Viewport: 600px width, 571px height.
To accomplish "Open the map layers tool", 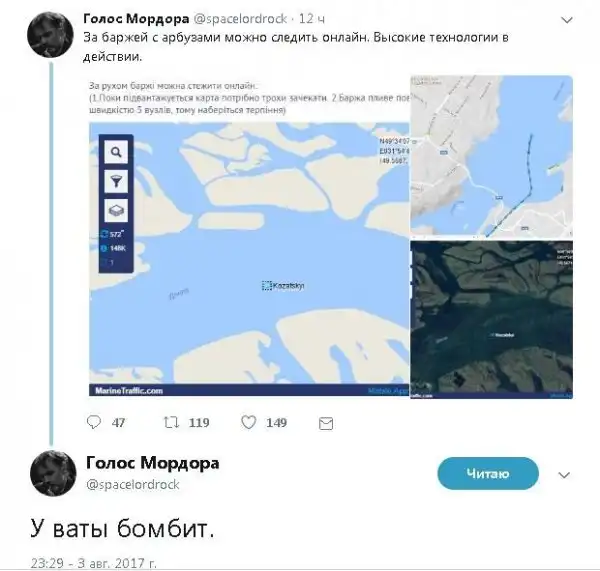I will click(116, 210).
